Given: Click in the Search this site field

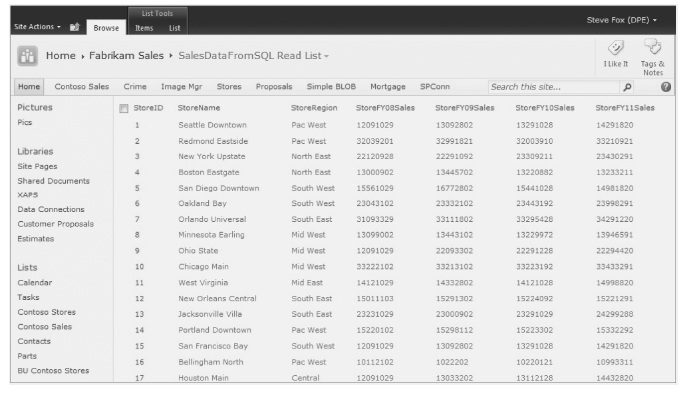Looking at the screenshot, I should [x=553, y=87].
